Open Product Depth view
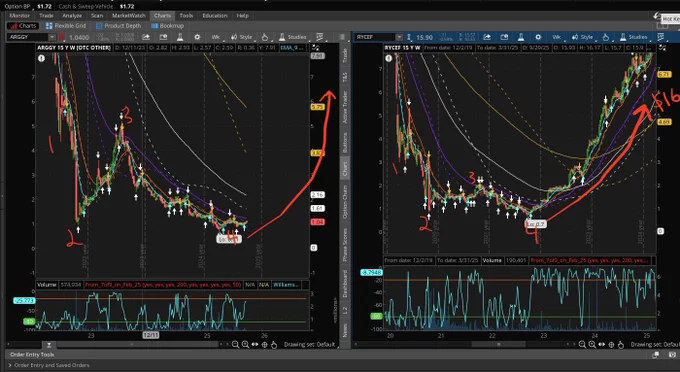Image resolution: width=680 pixels, height=372 pixels. click(x=118, y=26)
